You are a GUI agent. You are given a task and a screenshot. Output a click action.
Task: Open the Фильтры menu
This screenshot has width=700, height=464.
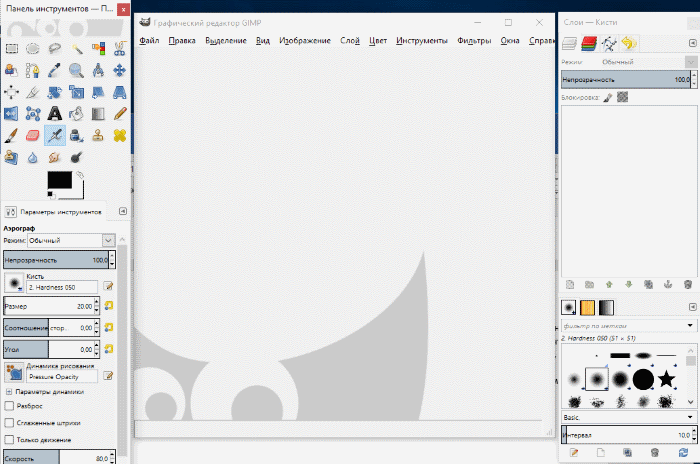pos(473,41)
